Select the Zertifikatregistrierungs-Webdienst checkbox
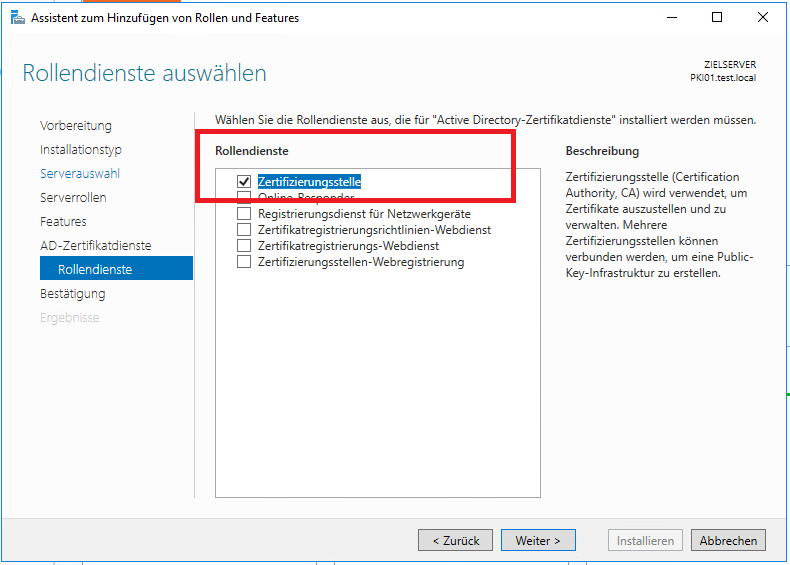The image size is (790, 565). pyautogui.click(x=243, y=246)
